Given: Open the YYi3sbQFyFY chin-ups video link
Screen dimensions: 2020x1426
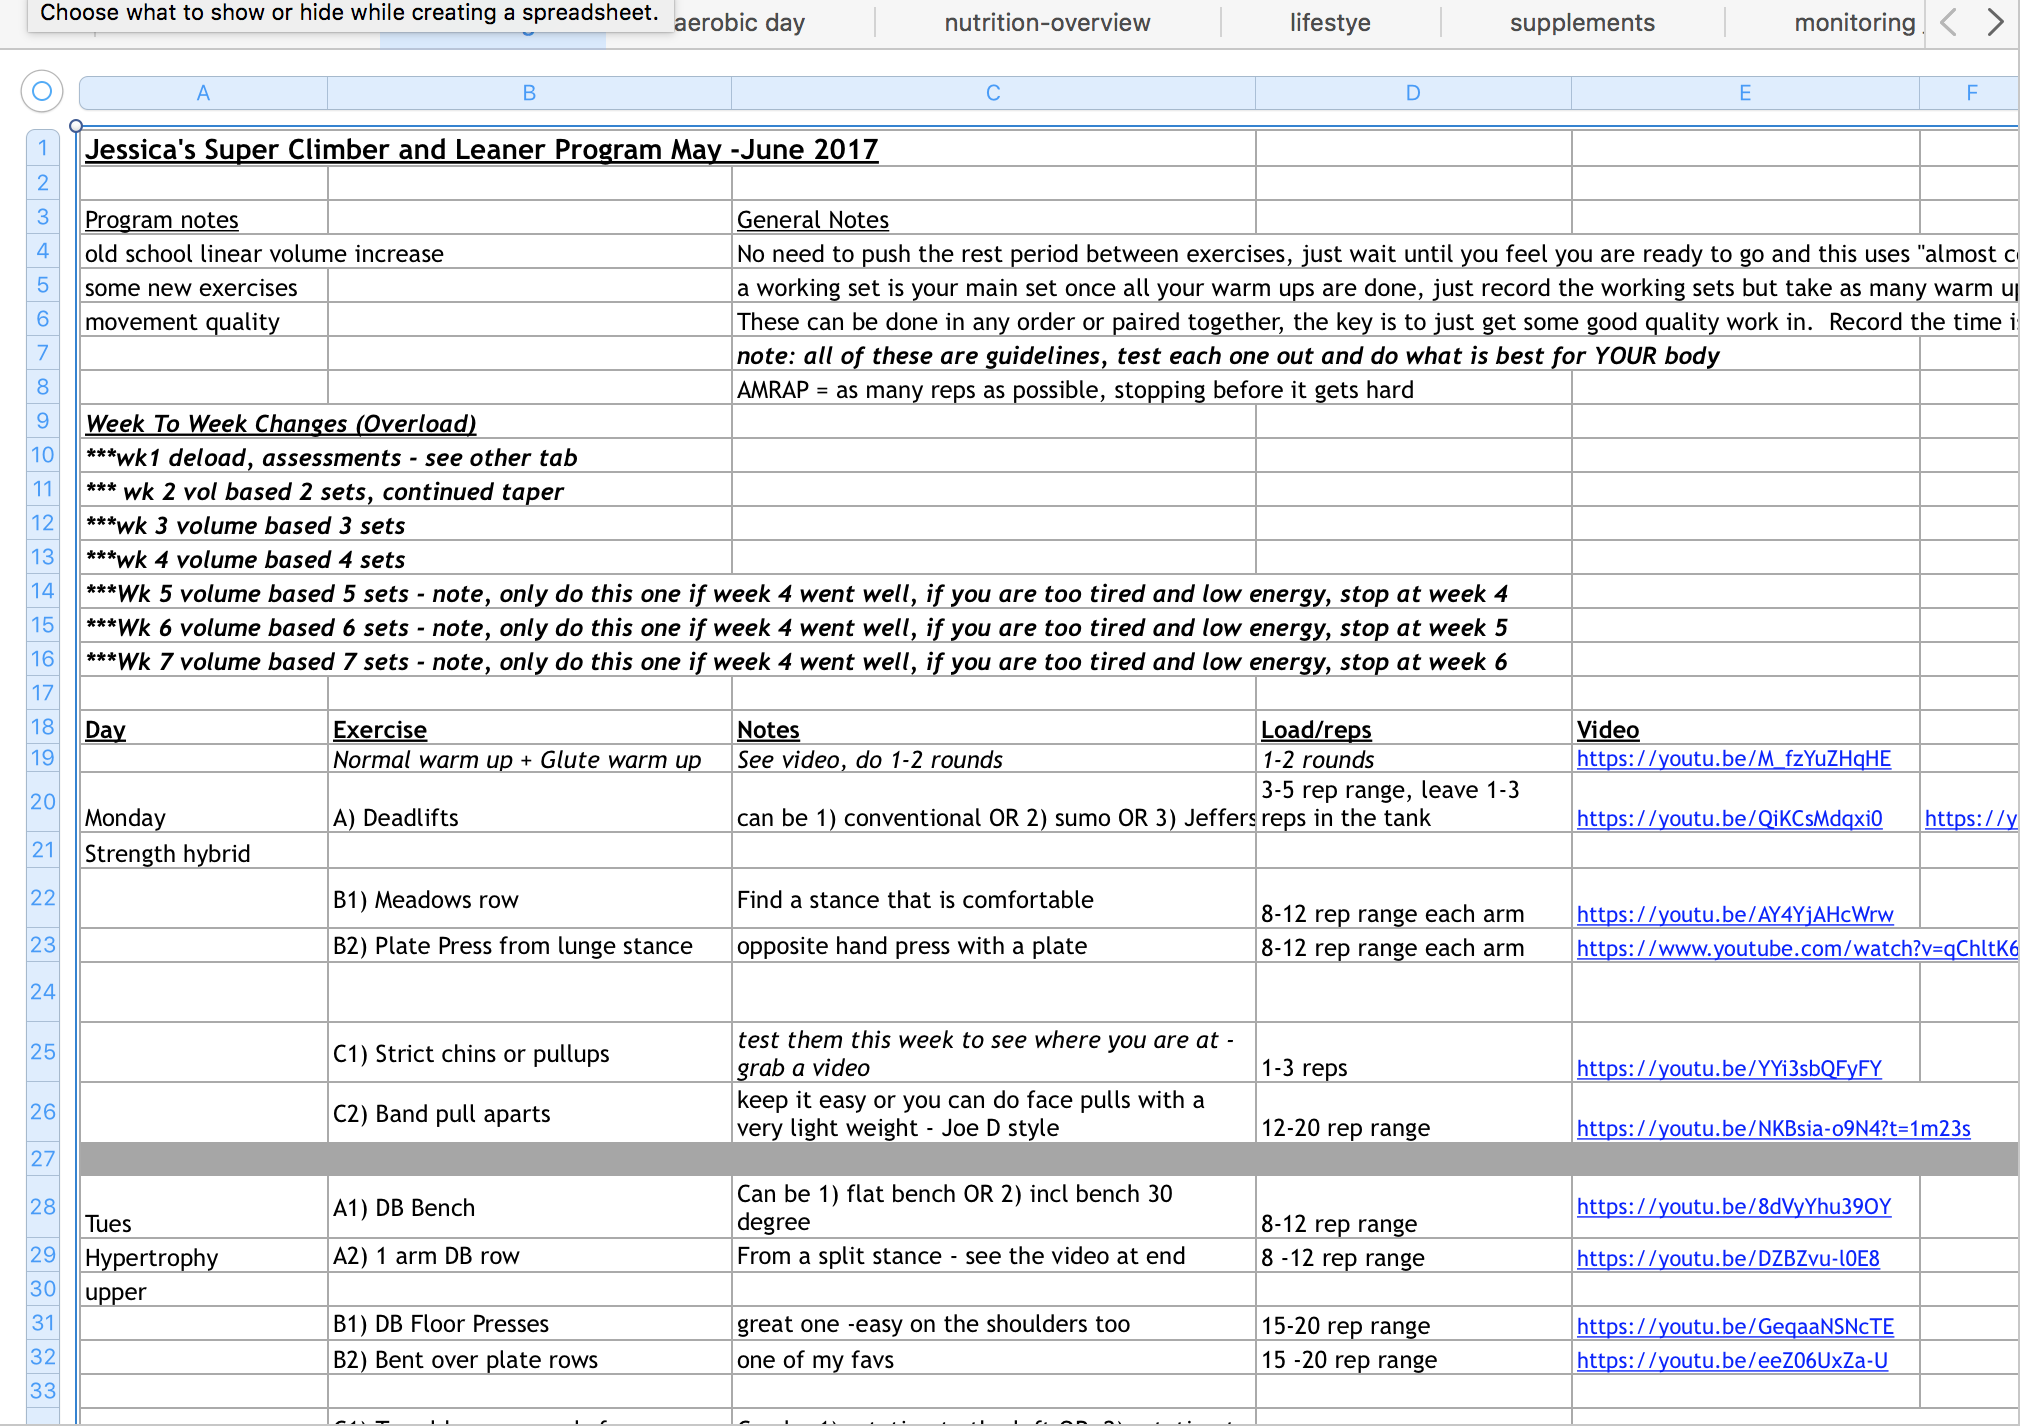Looking at the screenshot, I should point(1729,1069).
